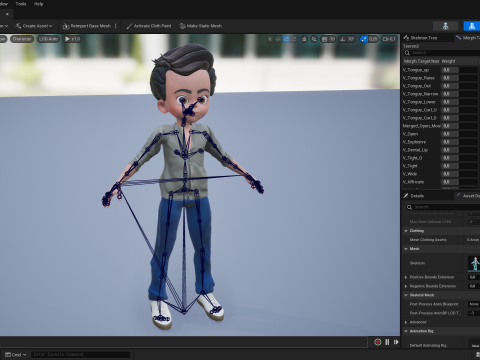The image size is (480, 360).
Task: Open the Help menu
Action: 38,4
